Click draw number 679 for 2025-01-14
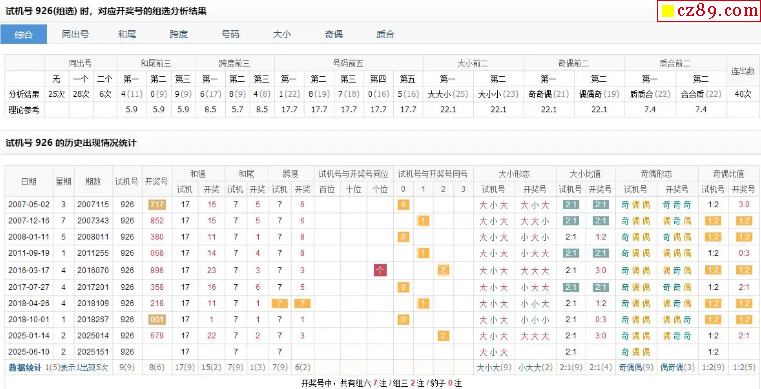This screenshot has height=389, width=761. (x=157, y=336)
